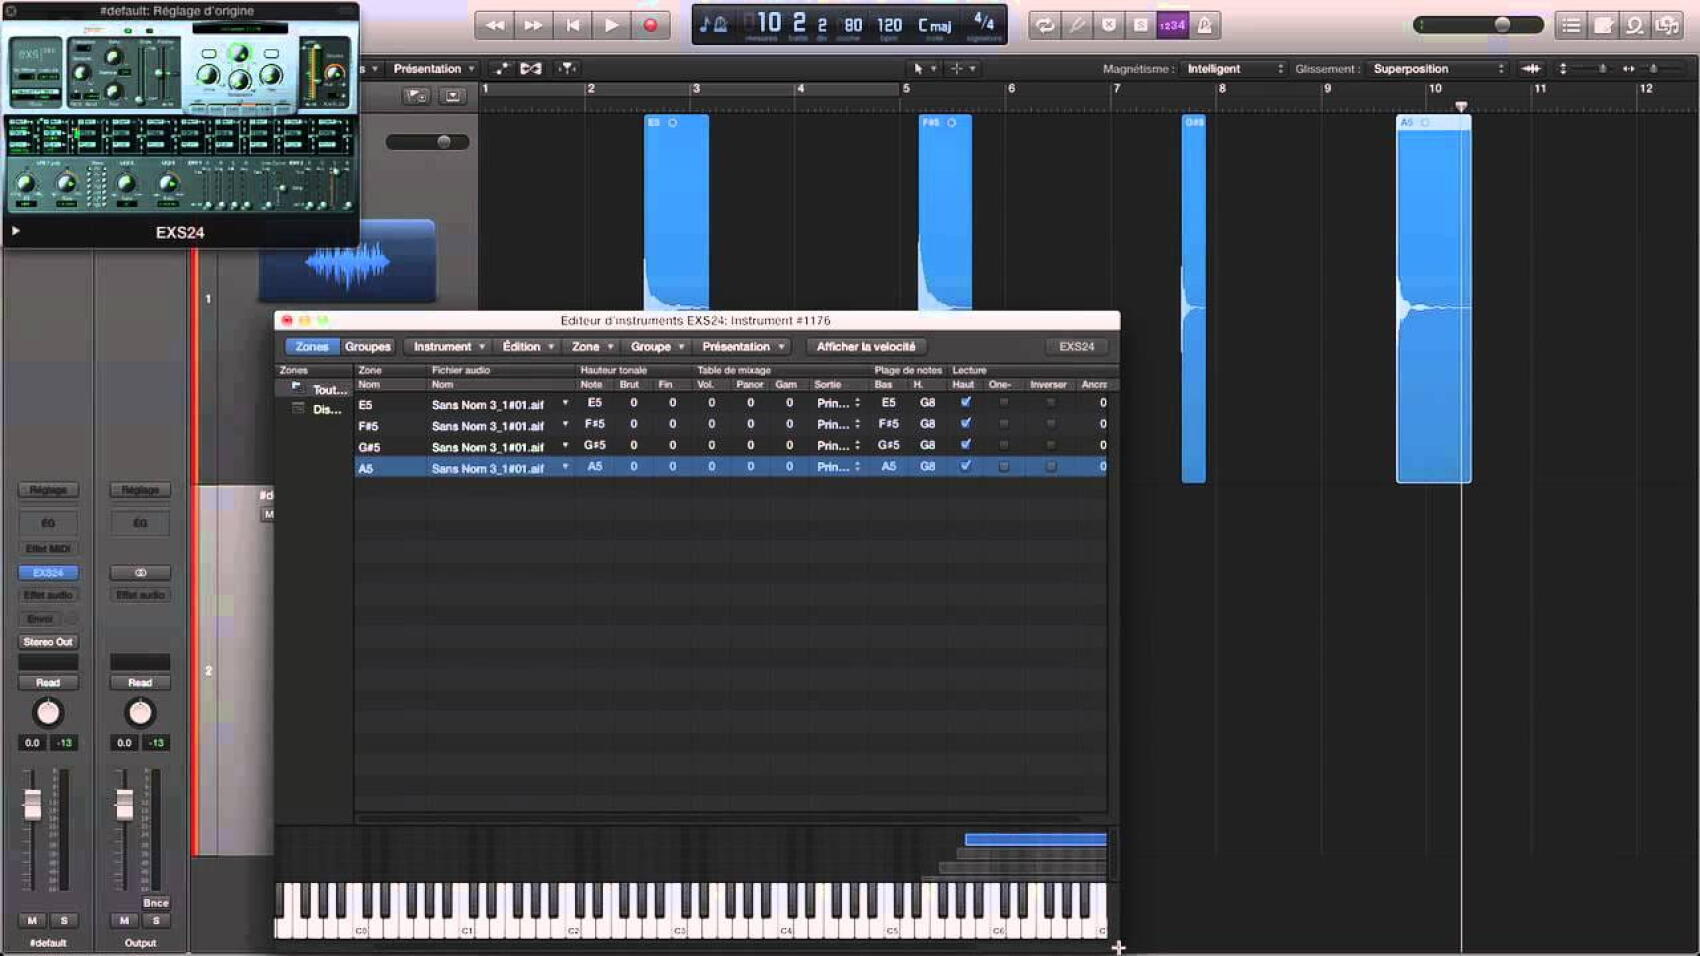Open the Édition menu in EXS24 editor

click(527, 347)
